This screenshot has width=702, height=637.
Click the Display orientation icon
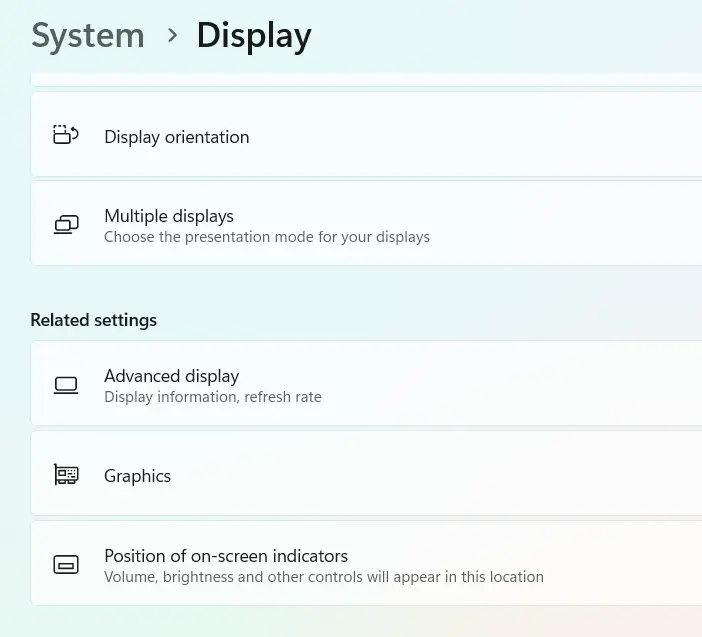point(66,136)
